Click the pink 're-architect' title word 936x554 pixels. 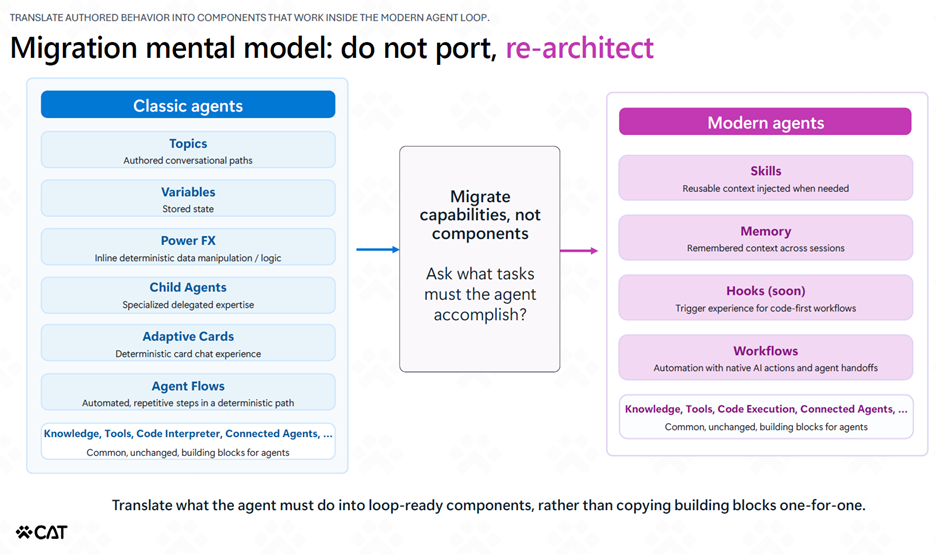pos(580,48)
